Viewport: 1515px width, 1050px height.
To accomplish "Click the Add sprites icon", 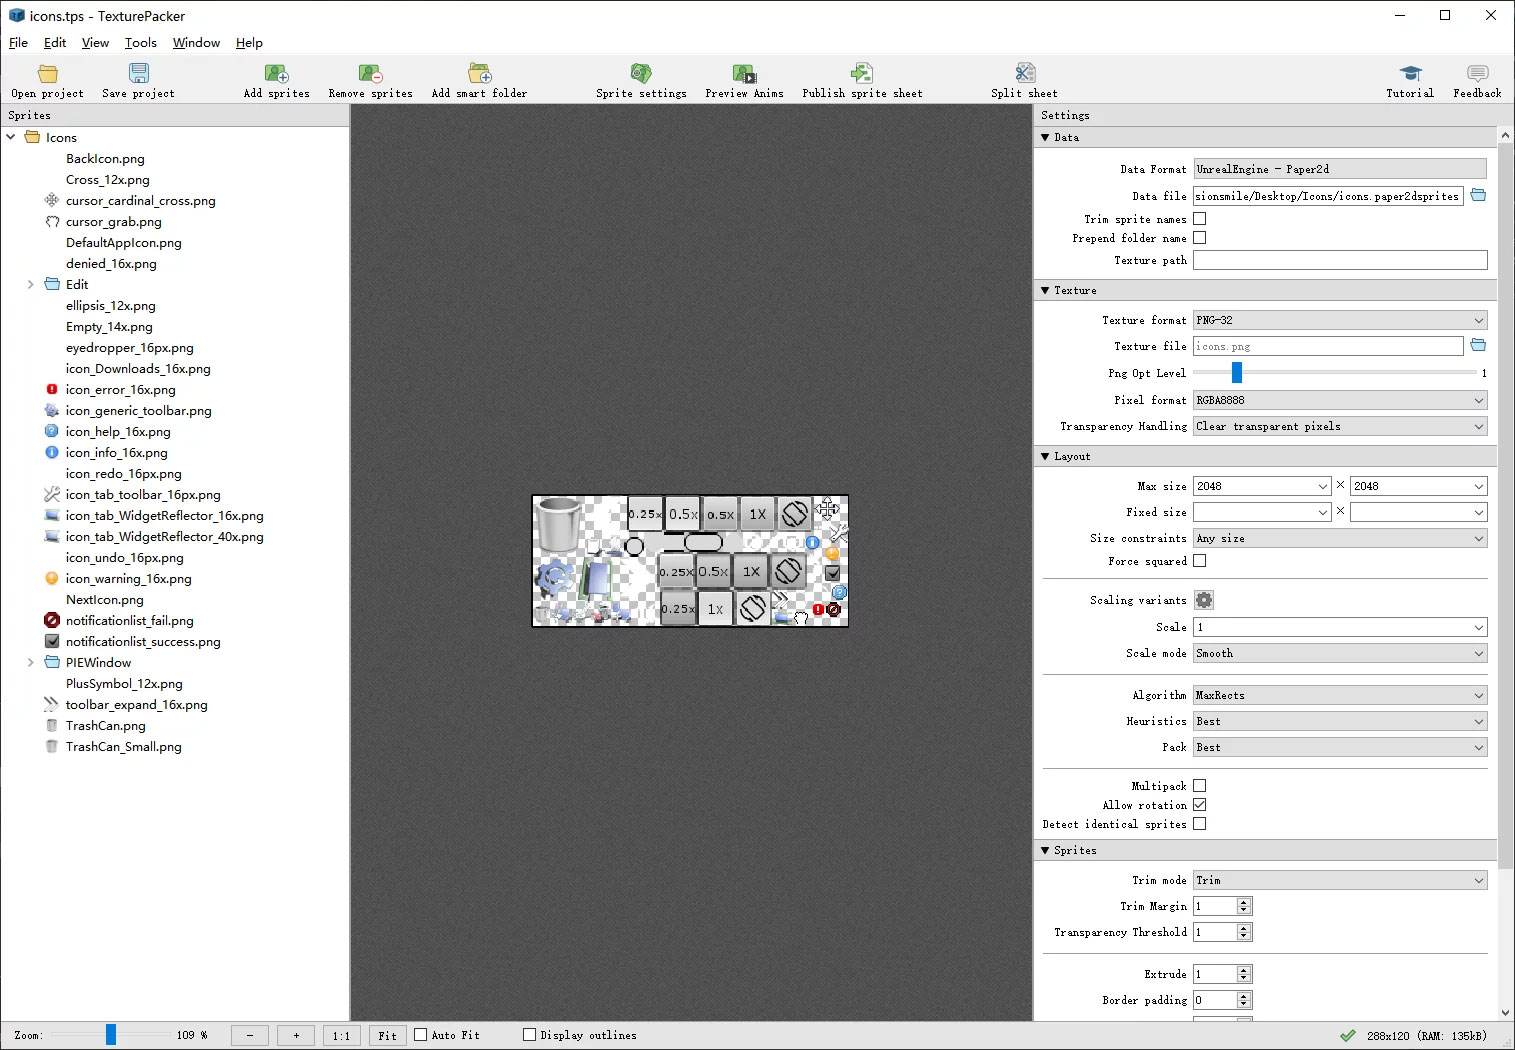I will coord(276,74).
